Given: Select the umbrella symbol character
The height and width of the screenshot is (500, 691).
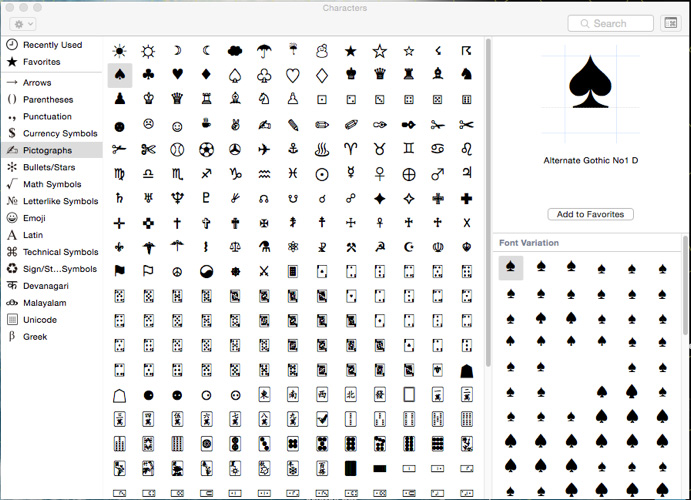Looking at the screenshot, I should (x=264, y=51).
